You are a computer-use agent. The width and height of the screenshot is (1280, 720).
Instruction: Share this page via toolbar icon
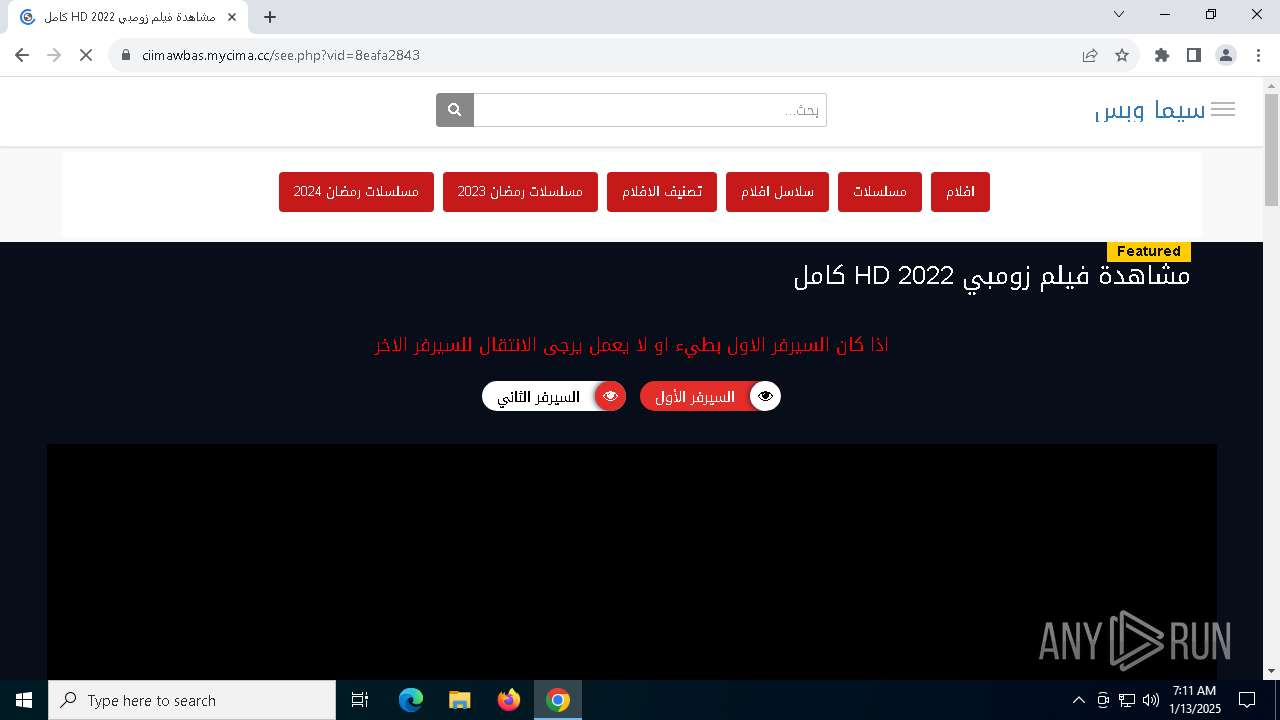pos(1090,55)
